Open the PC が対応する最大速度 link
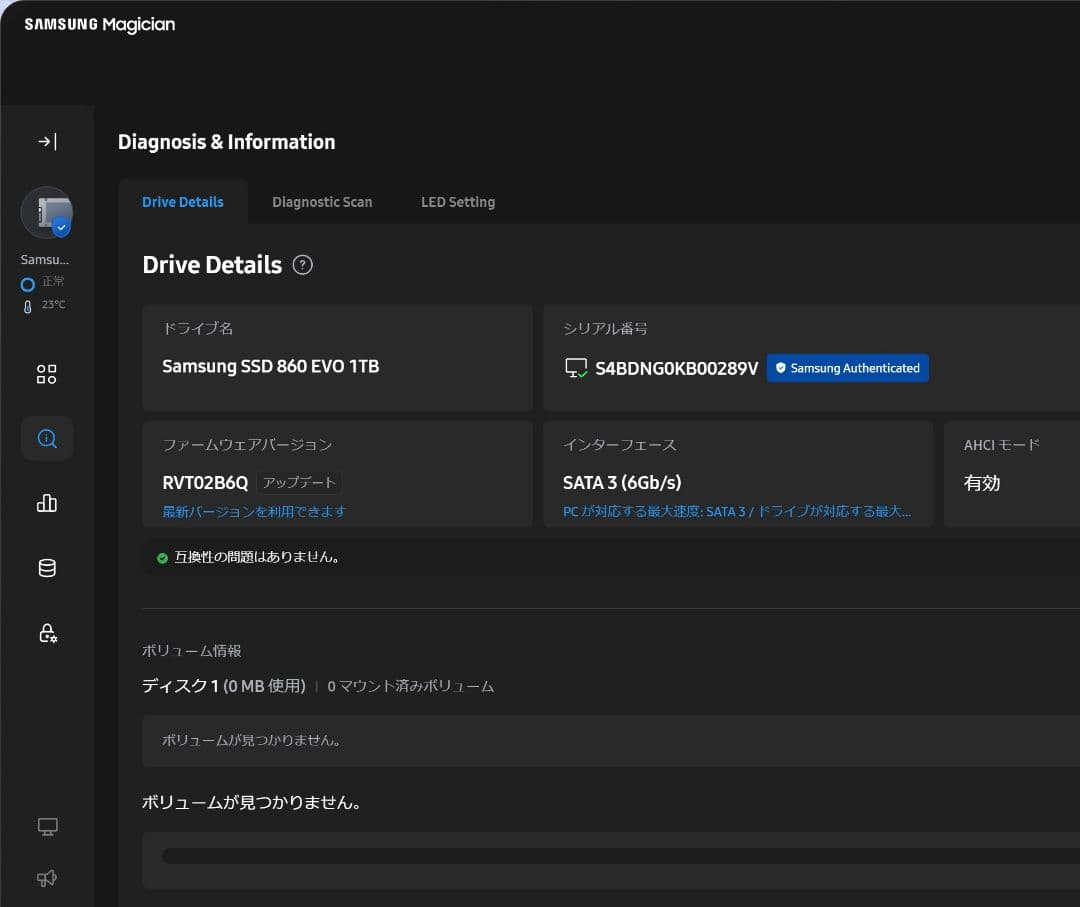Image resolution: width=1080 pixels, height=907 pixels. coord(737,511)
